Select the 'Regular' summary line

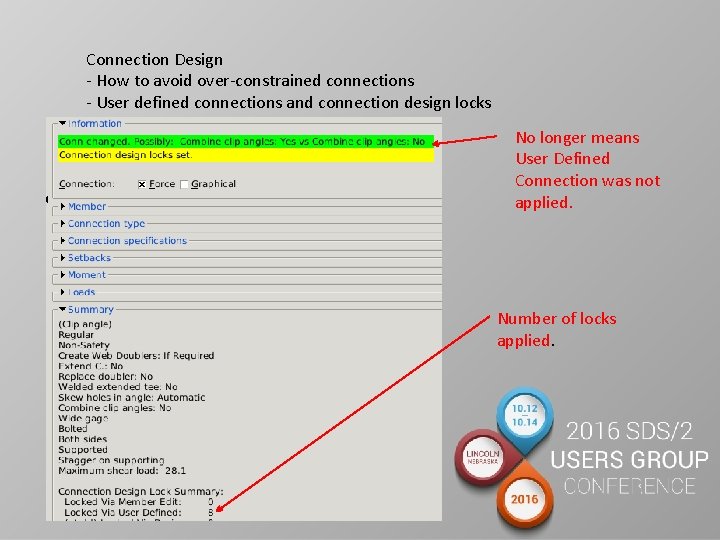tap(76, 335)
